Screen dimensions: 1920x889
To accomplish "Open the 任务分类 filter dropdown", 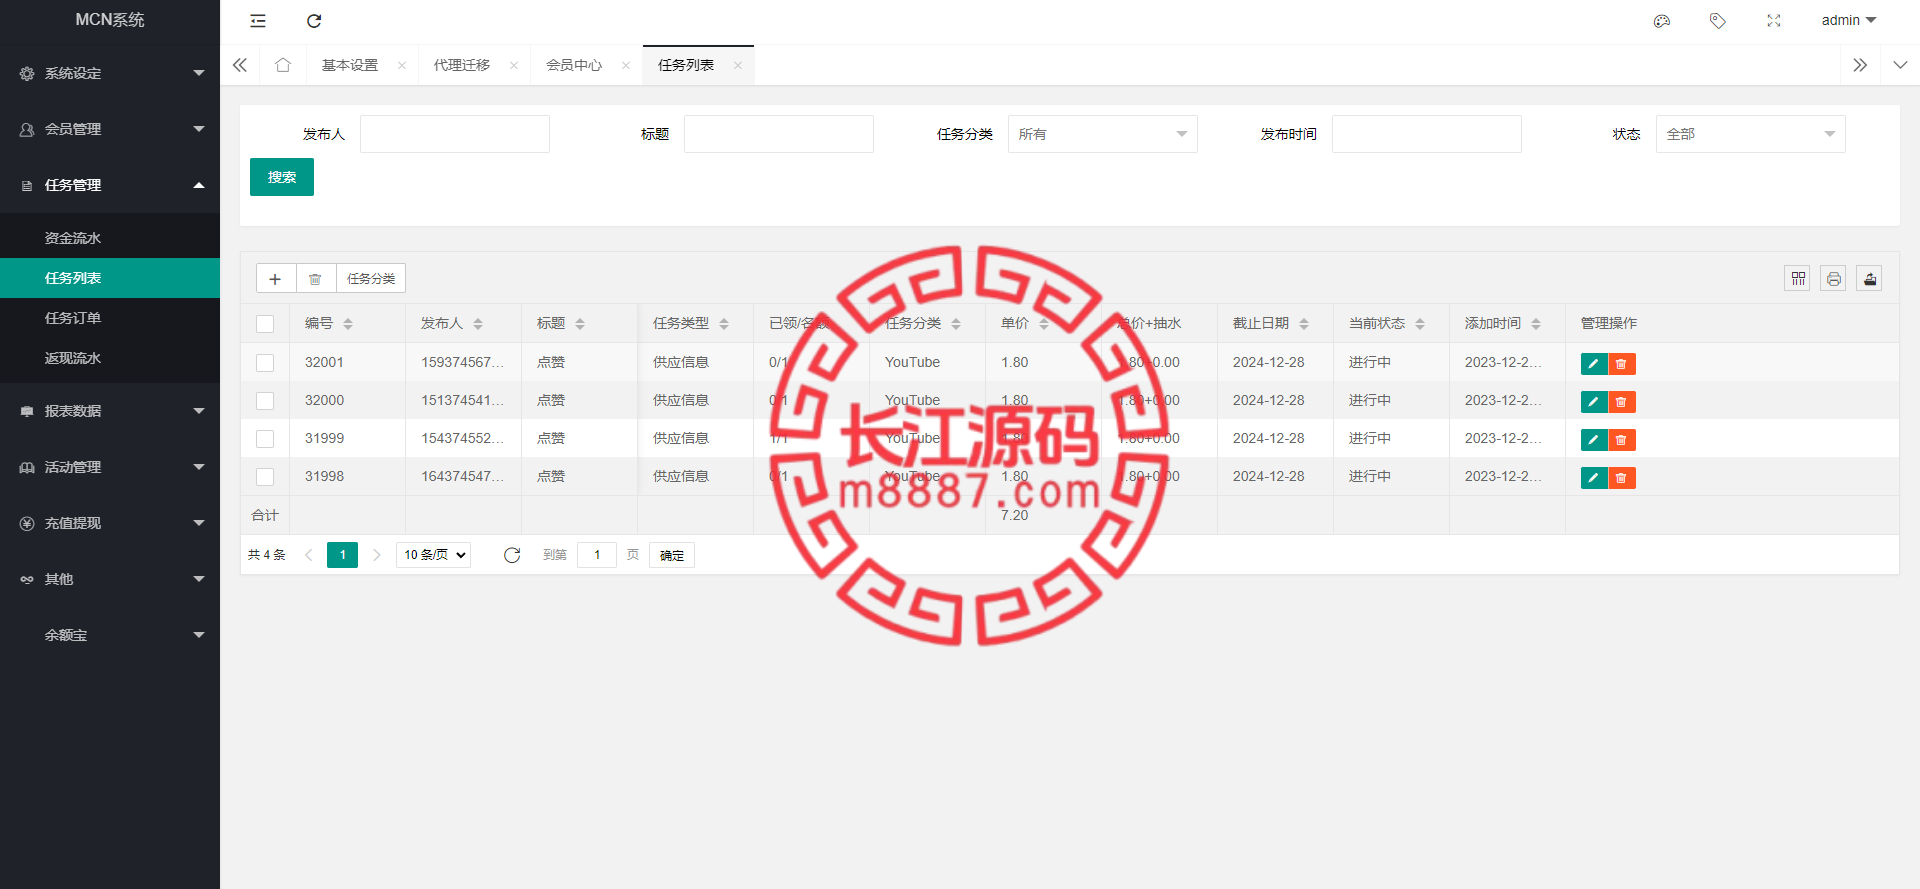I will [1103, 134].
